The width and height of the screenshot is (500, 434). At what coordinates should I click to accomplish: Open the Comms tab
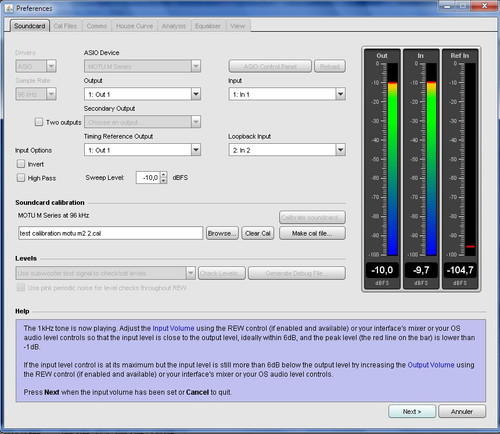(x=97, y=26)
